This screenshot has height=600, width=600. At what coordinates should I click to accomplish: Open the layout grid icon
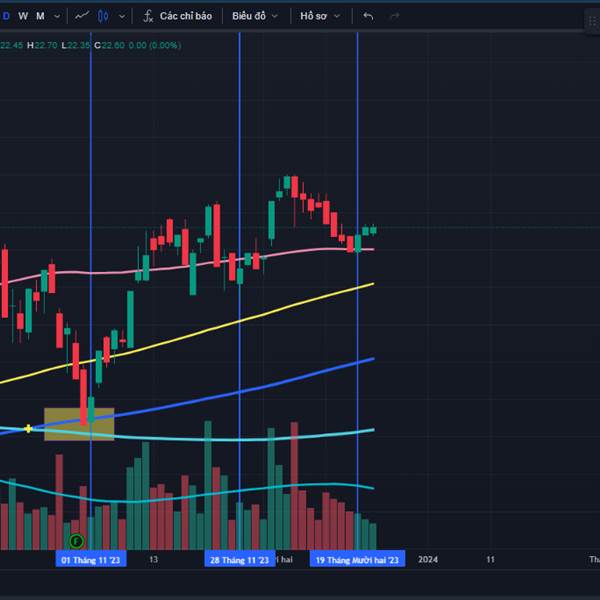(x=593, y=21)
